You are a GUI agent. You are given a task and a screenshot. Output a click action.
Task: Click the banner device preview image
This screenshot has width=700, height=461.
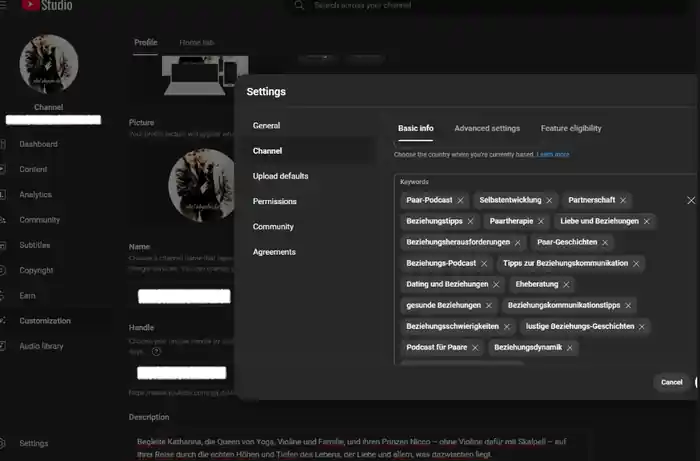(205, 75)
